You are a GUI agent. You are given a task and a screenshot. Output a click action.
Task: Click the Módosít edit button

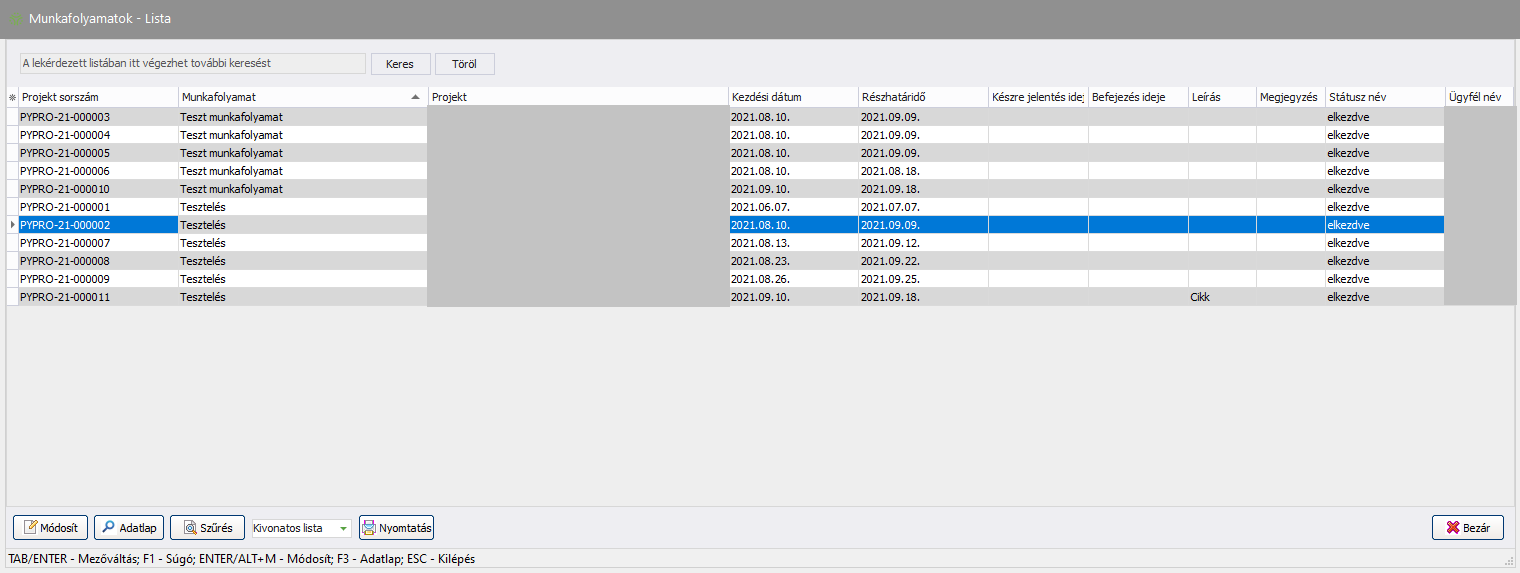click(51, 528)
